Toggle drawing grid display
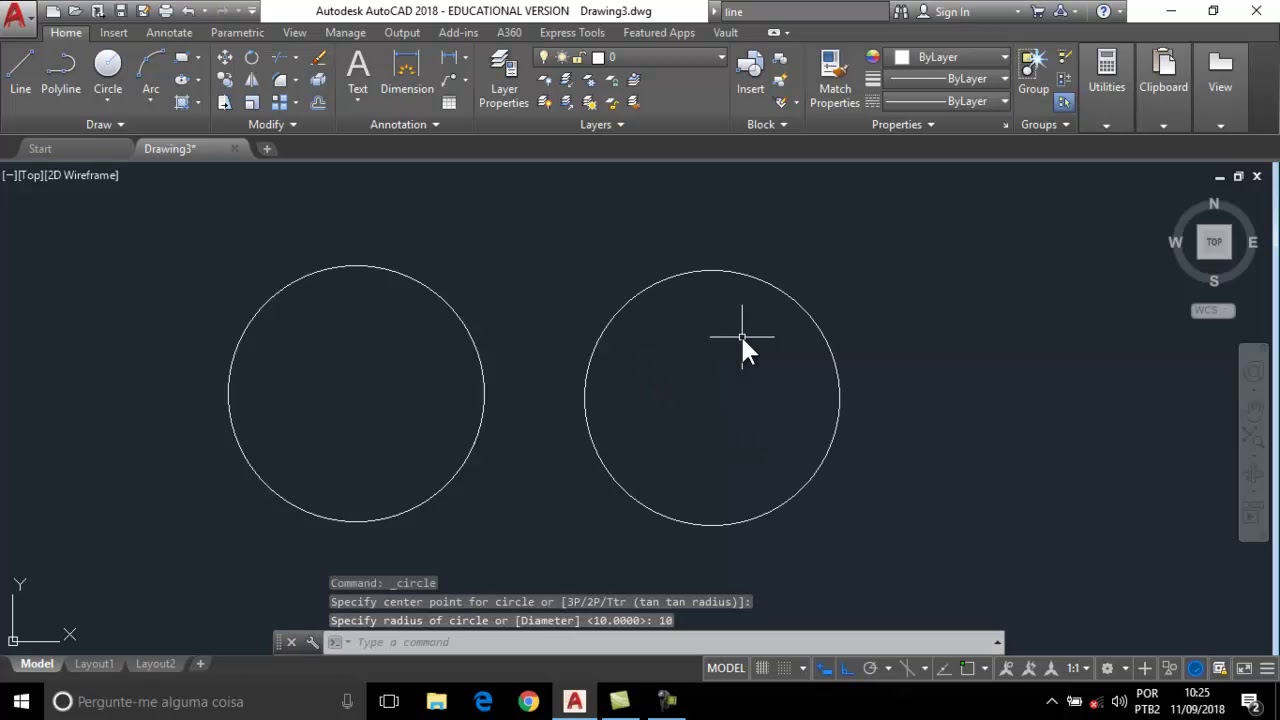The width and height of the screenshot is (1280, 720). [762, 668]
